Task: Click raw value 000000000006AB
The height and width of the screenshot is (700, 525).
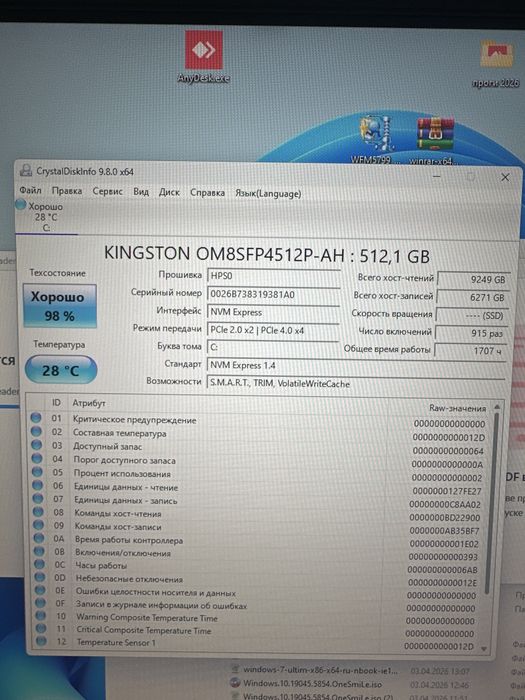Action: pyautogui.click(x=442, y=570)
